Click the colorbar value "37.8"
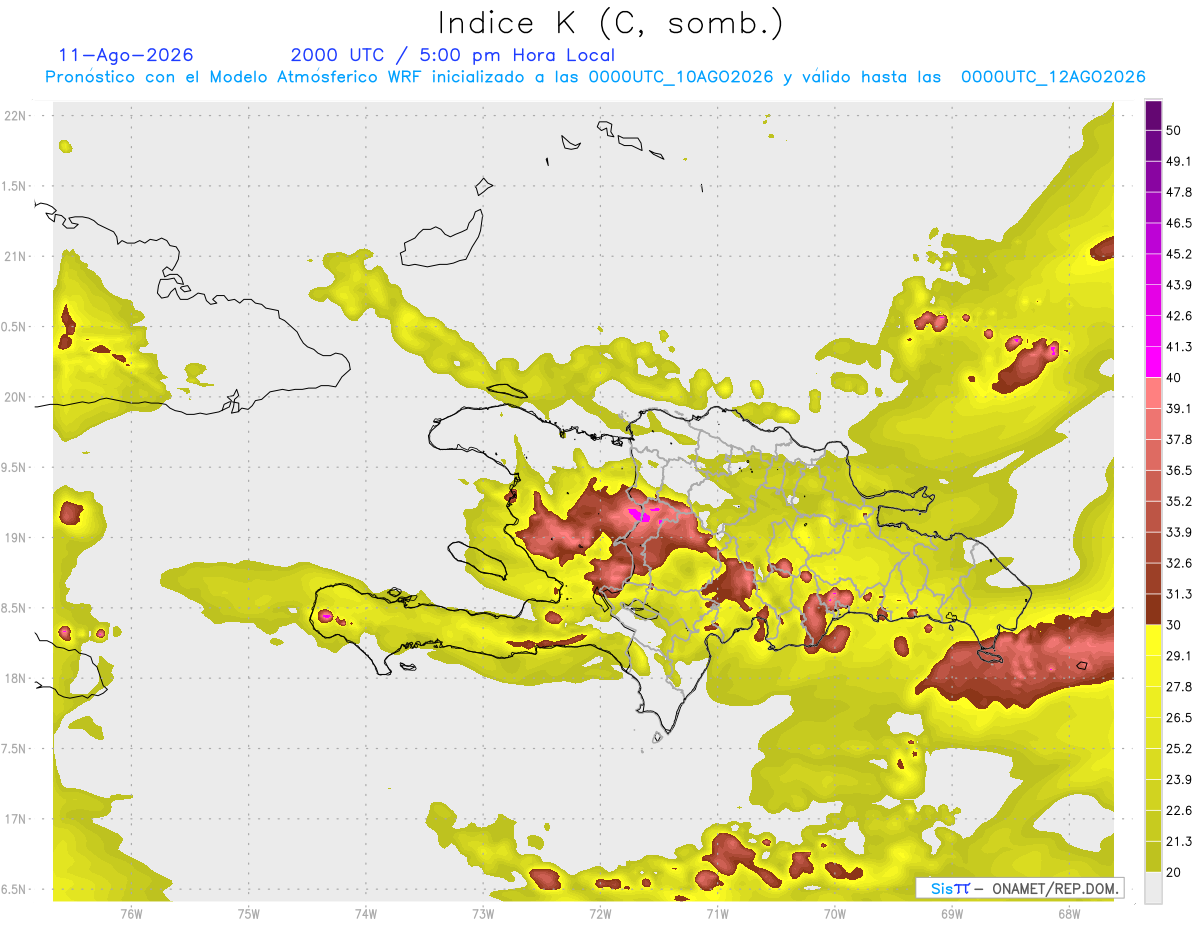Image resolution: width=1200 pixels, height=927 pixels. (x=1179, y=439)
